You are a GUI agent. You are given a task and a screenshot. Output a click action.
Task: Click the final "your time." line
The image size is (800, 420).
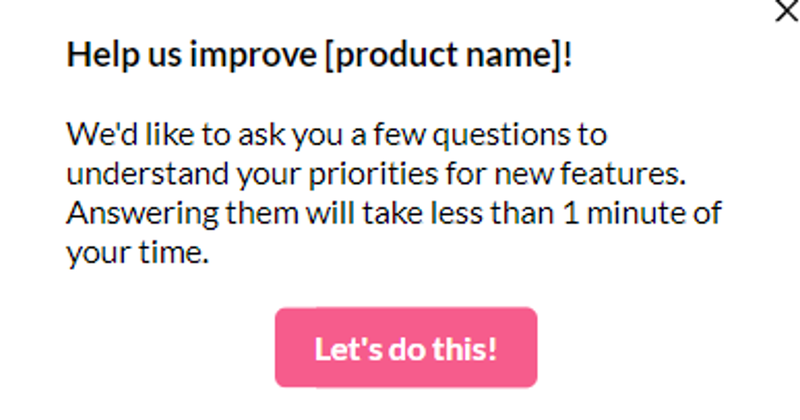(x=137, y=254)
